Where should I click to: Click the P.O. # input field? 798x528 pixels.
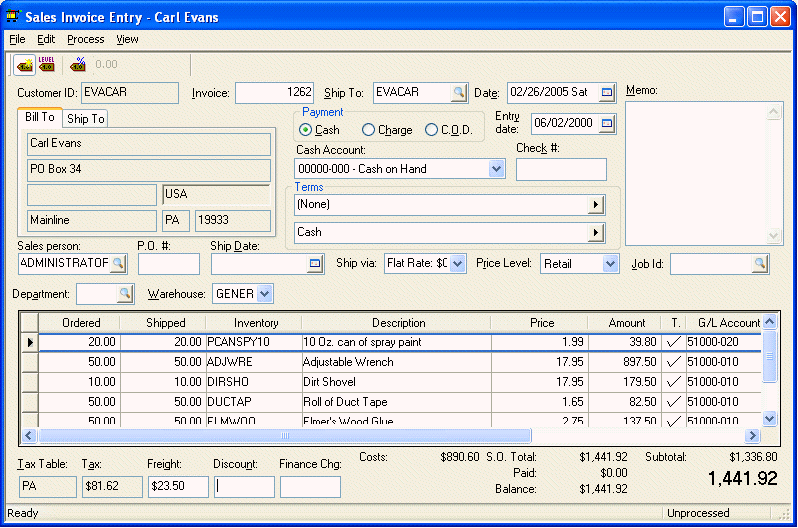pyautogui.click(x=168, y=264)
